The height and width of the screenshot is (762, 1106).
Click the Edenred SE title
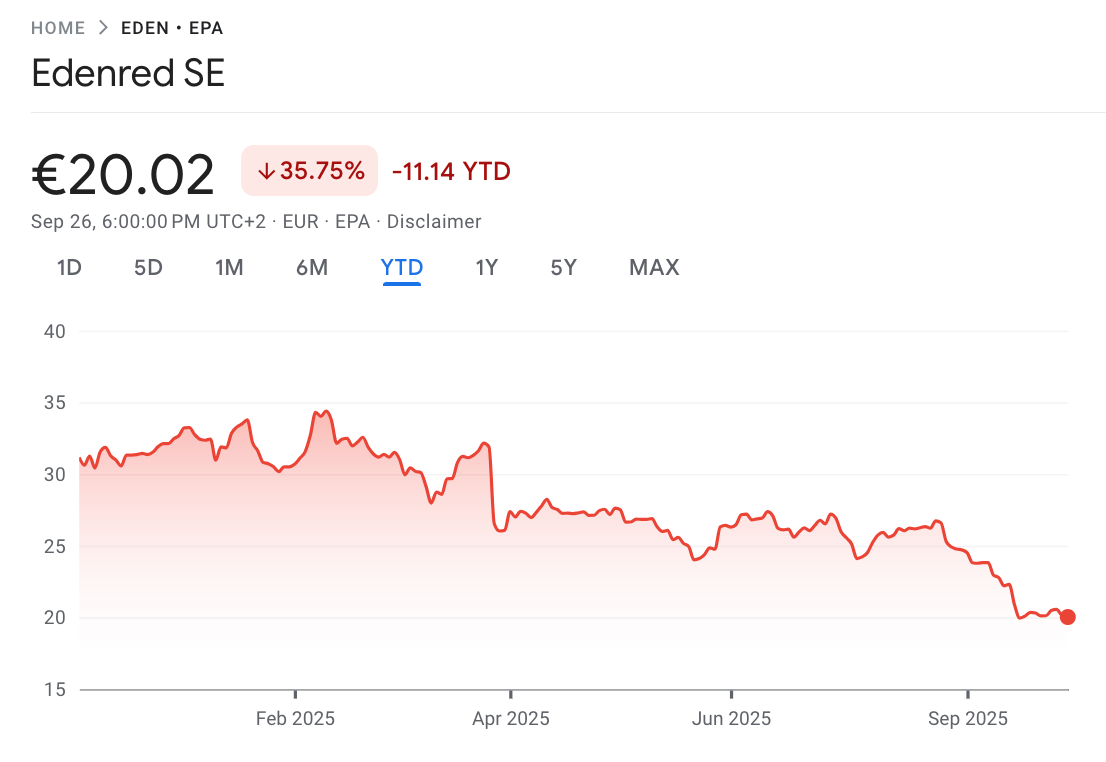[127, 73]
